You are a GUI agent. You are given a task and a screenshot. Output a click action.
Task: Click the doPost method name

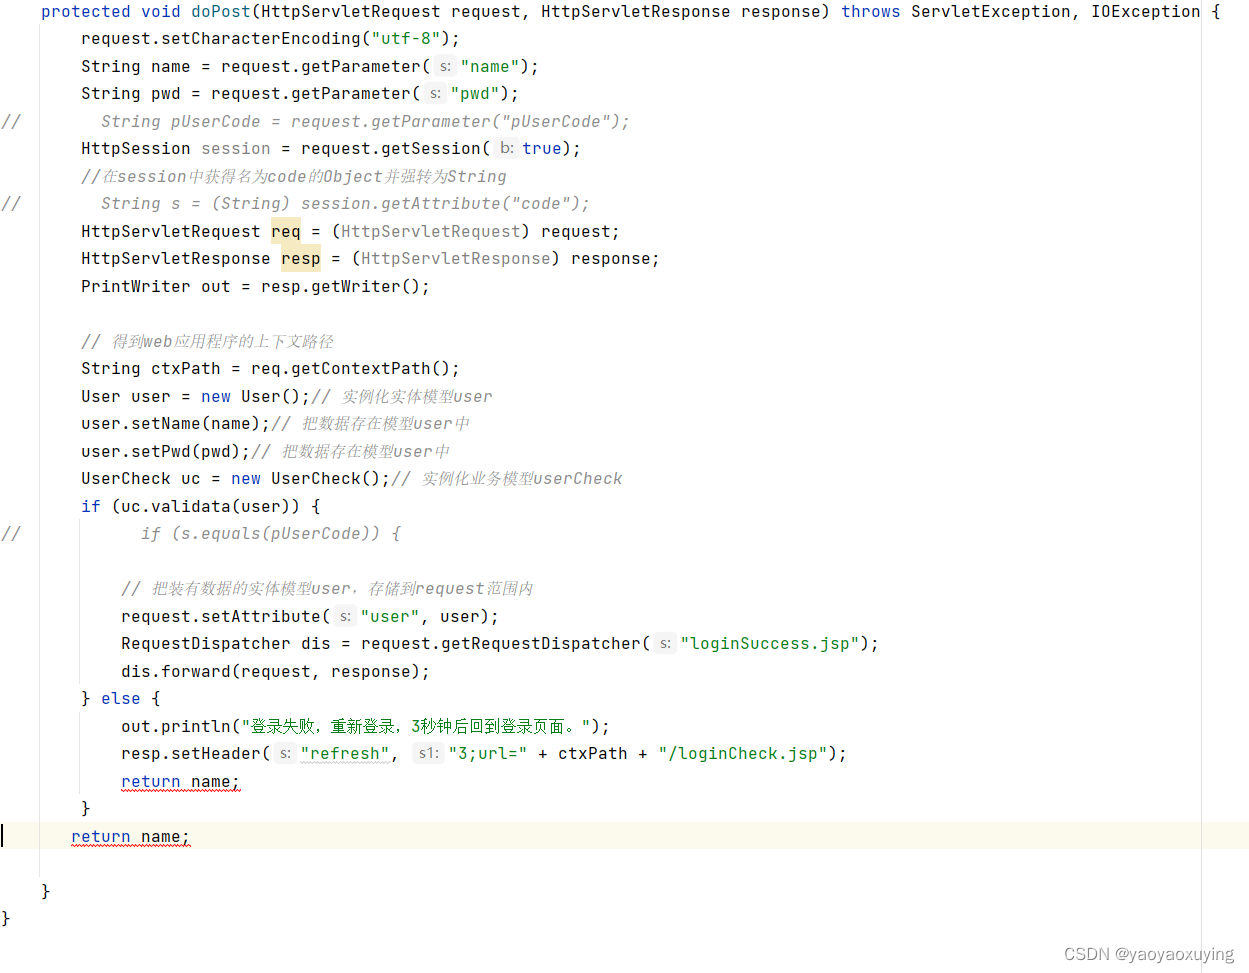click(x=220, y=11)
